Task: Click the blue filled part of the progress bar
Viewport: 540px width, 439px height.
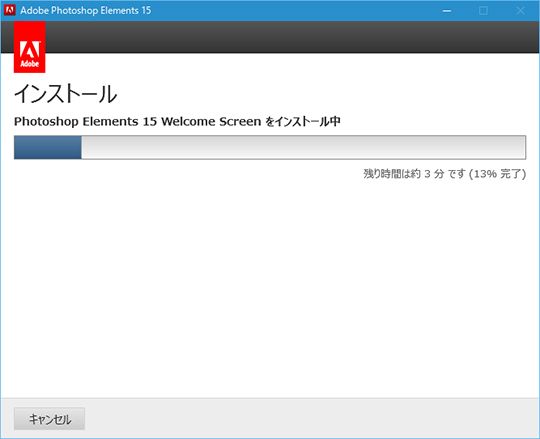Action: [48, 147]
